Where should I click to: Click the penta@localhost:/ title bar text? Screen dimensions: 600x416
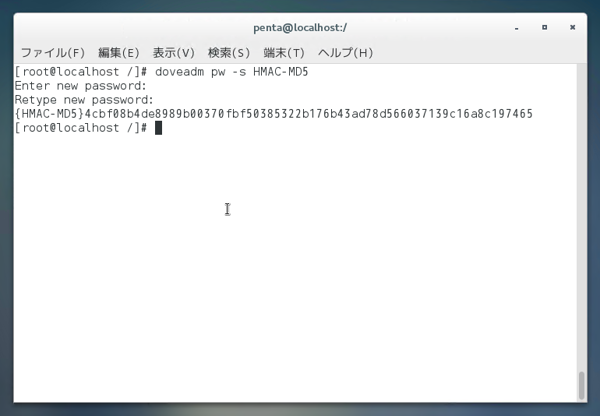300,28
